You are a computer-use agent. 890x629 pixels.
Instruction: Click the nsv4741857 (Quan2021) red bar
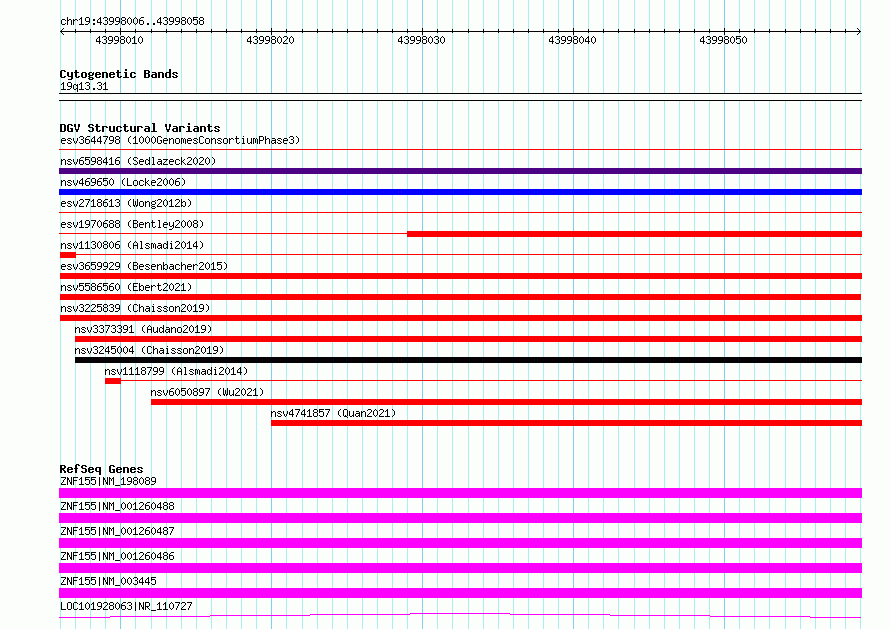tap(566, 423)
